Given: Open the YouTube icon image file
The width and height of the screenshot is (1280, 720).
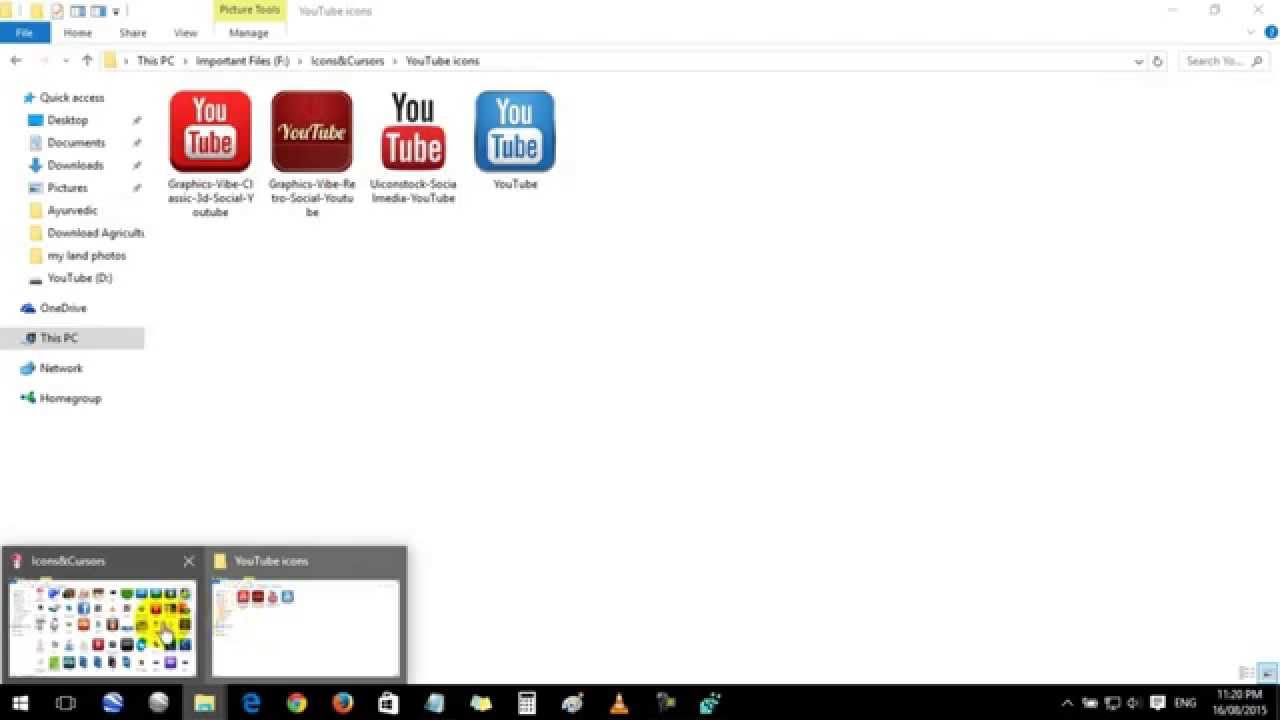Looking at the screenshot, I should [513, 130].
